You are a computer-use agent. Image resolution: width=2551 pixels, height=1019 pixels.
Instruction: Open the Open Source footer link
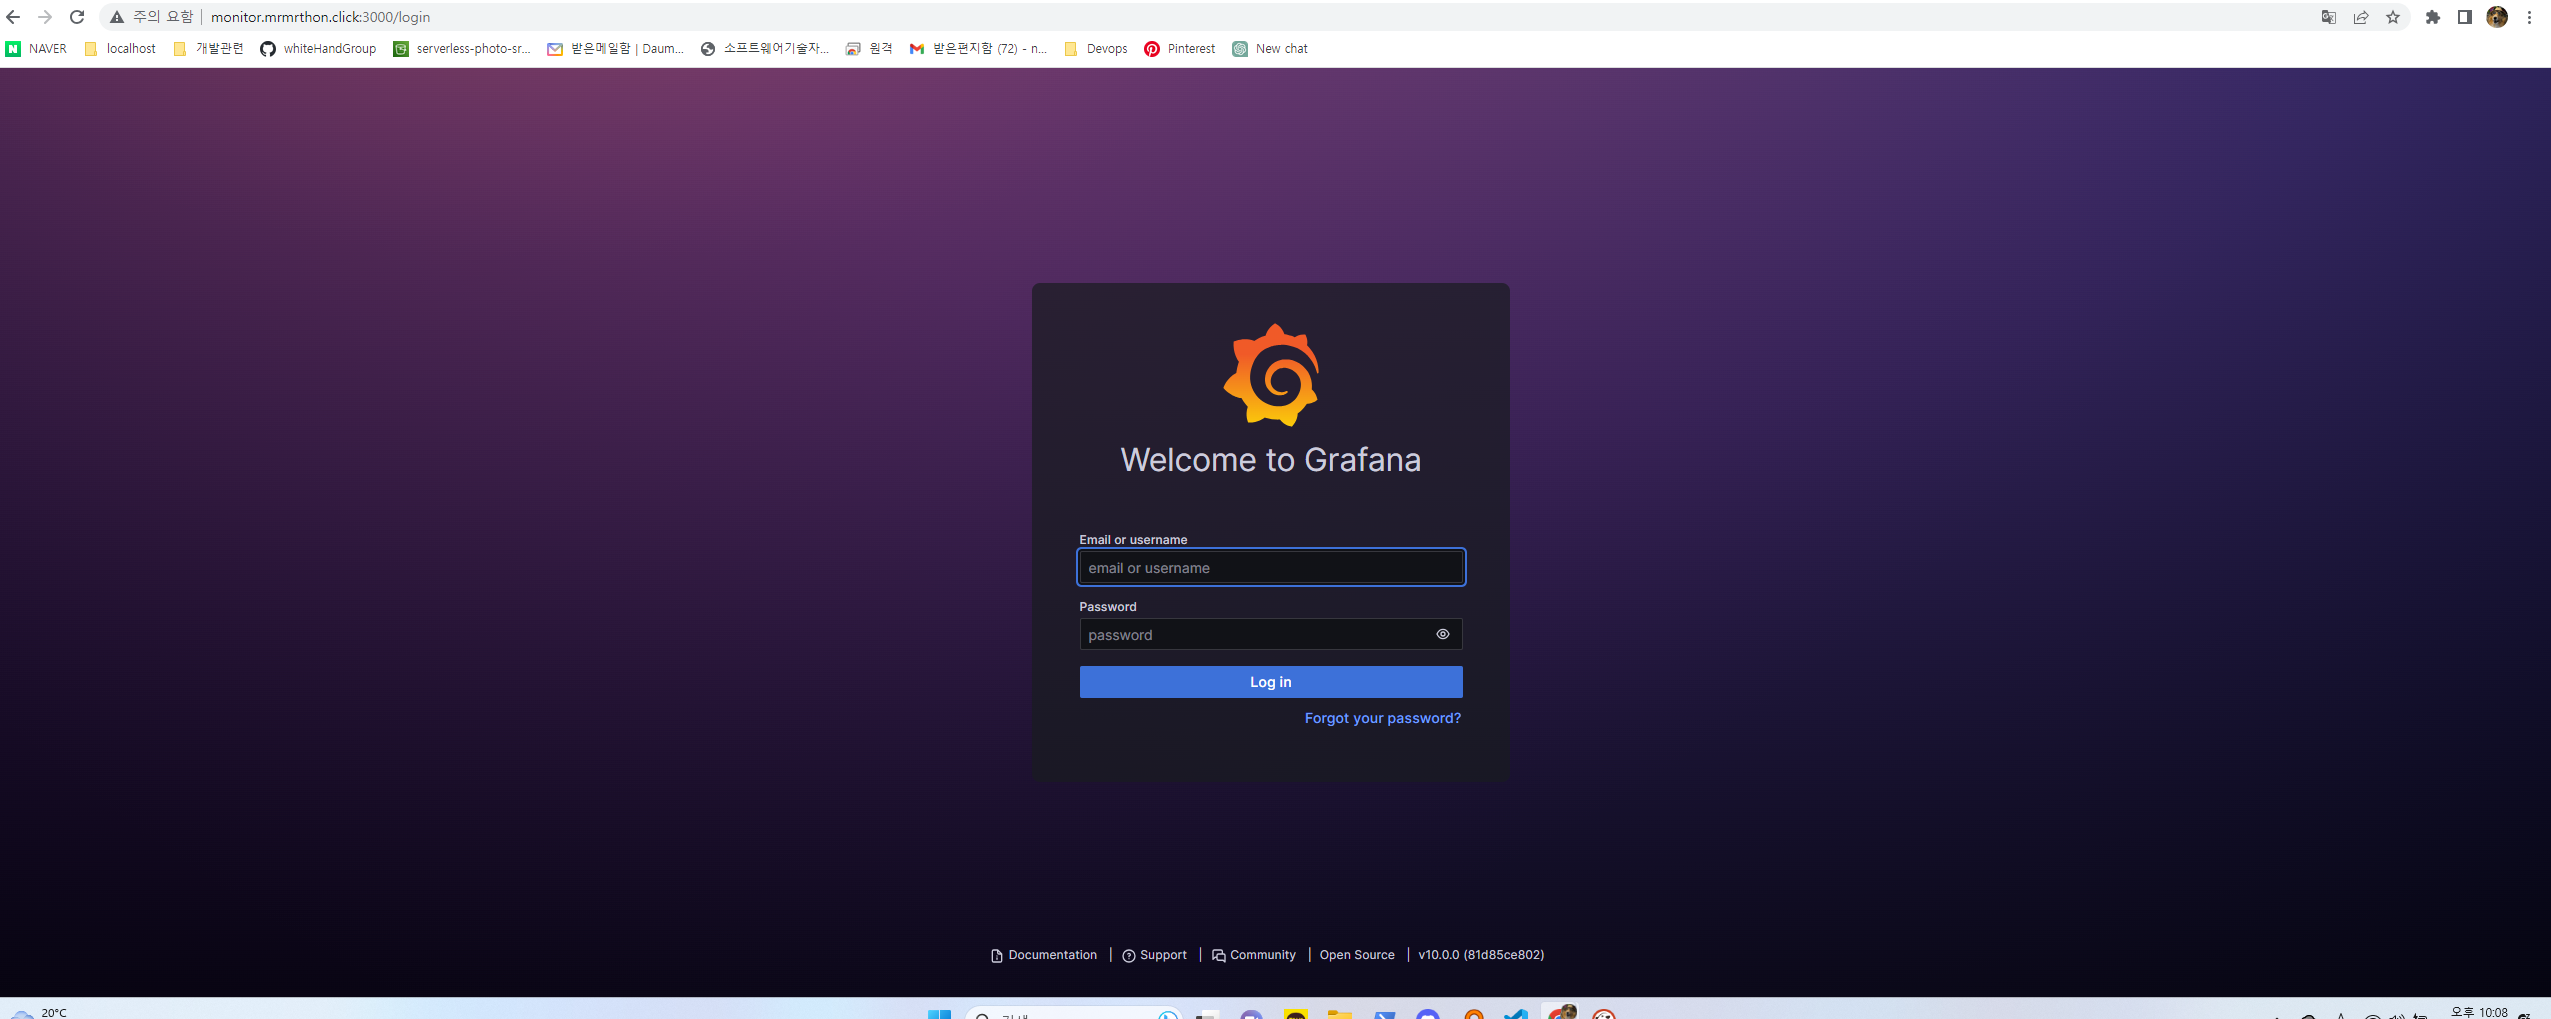coord(1357,955)
